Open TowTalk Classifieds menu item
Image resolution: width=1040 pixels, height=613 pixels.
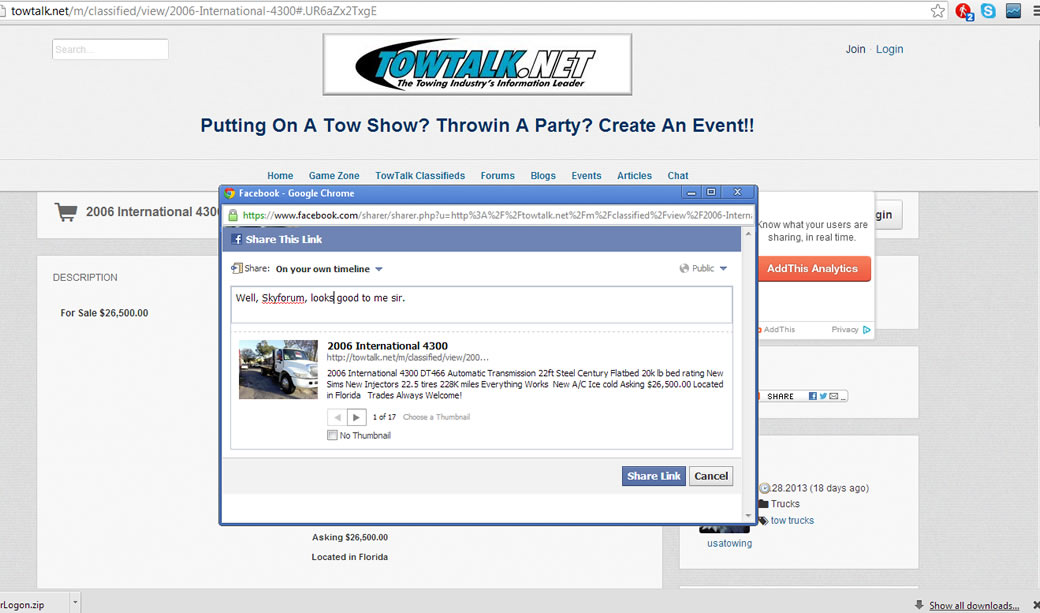point(420,176)
